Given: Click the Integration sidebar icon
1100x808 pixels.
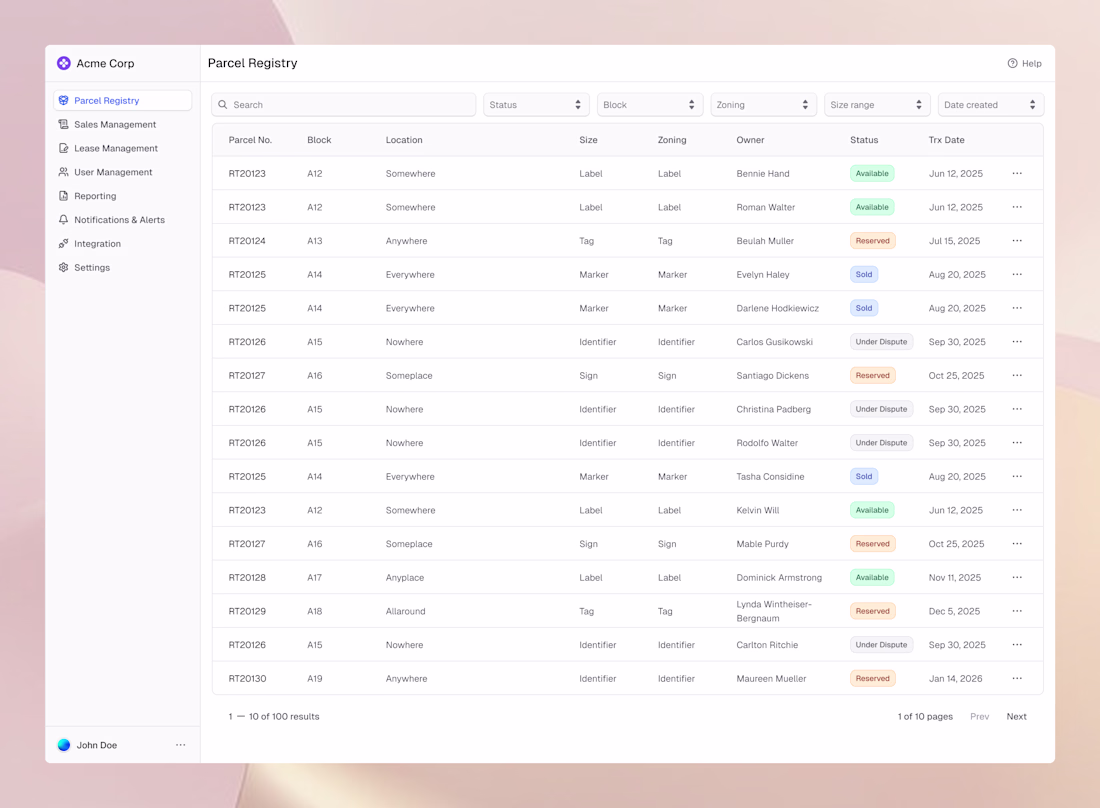Looking at the screenshot, I should (x=64, y=243).
